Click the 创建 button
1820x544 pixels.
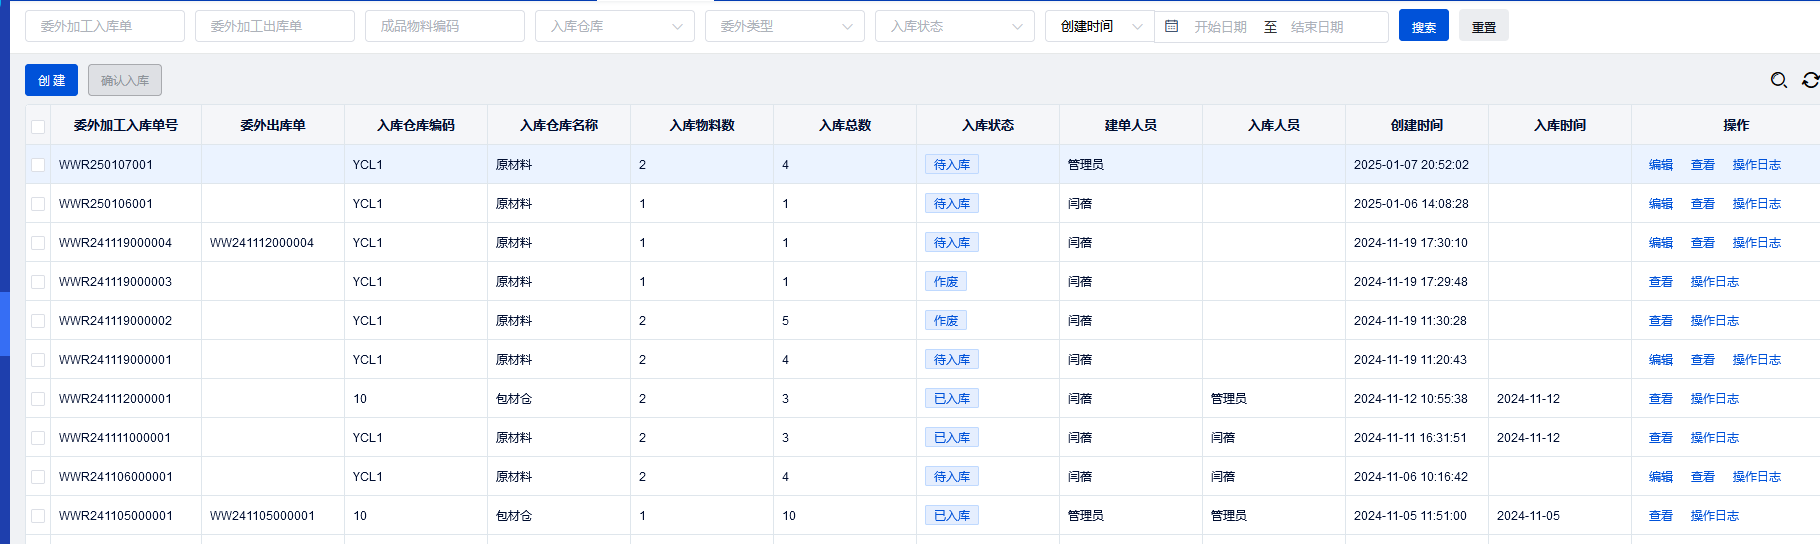(51, 80)
